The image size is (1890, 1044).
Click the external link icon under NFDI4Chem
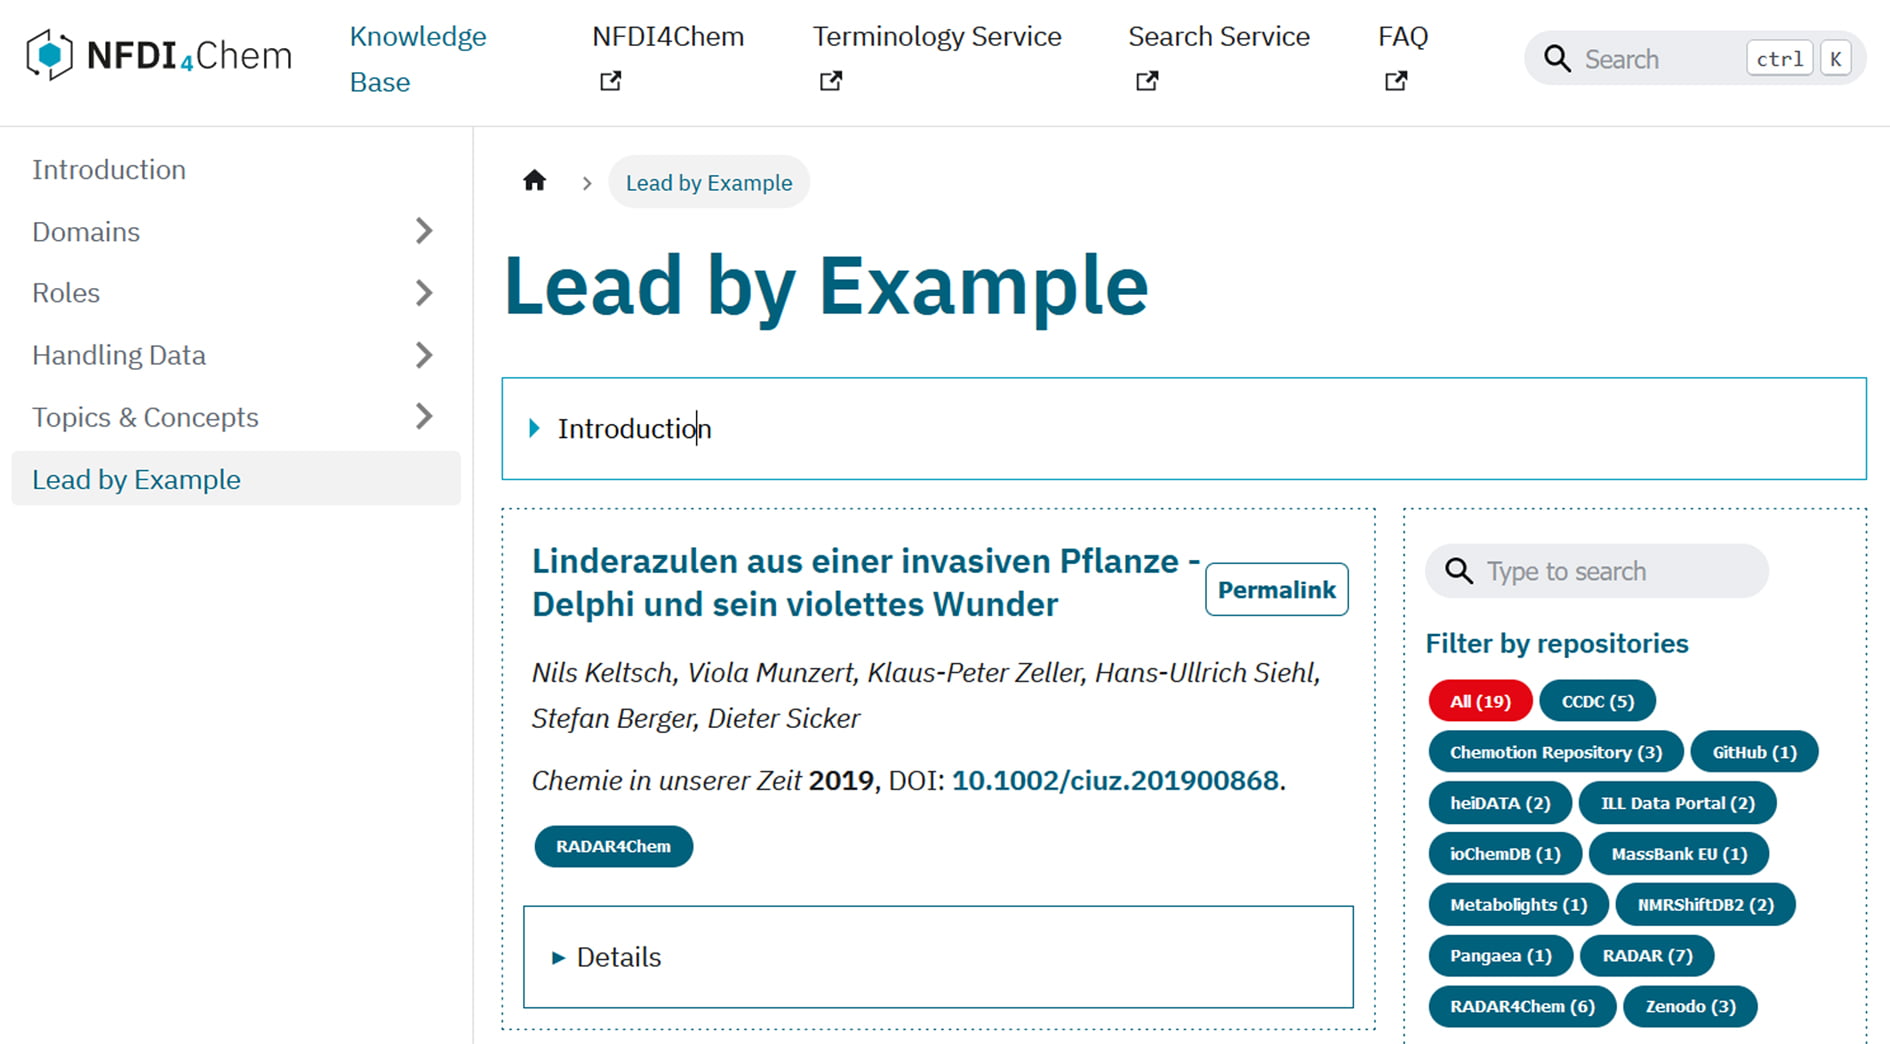coord(610,81)
